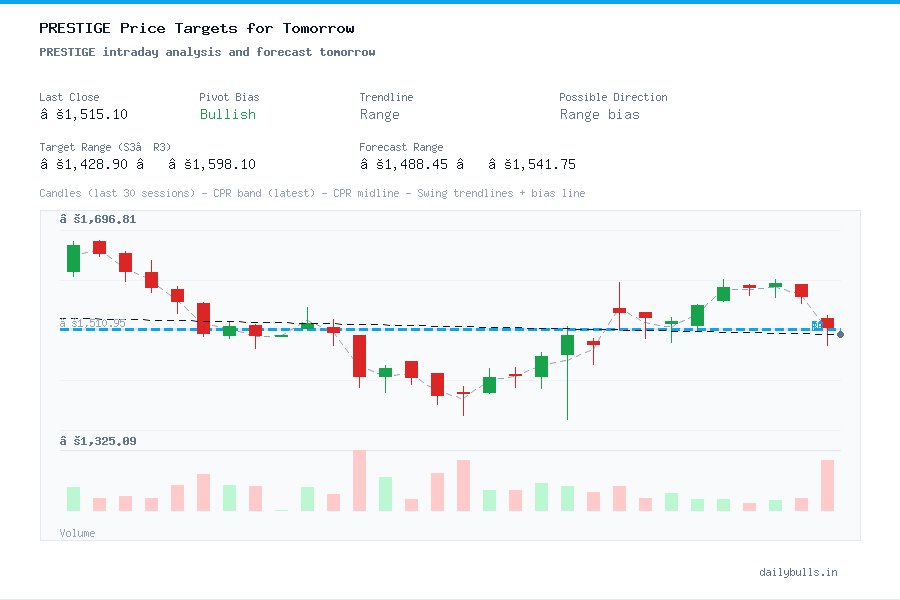Click the tall green candle near the chart center
This screenshot has width=900, height=600.
coord(567,343)
